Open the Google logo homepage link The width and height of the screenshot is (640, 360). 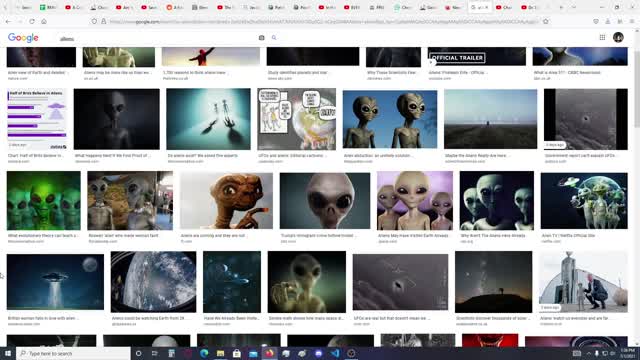click(x=23, y=38)
